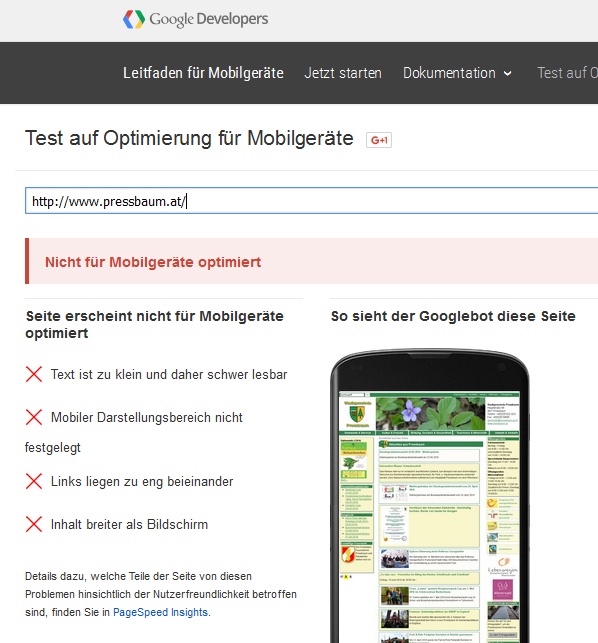Viewport: 598px width, 643px height.
Task: Click the Google Developers logo icon
Action: tap(134, 19)
